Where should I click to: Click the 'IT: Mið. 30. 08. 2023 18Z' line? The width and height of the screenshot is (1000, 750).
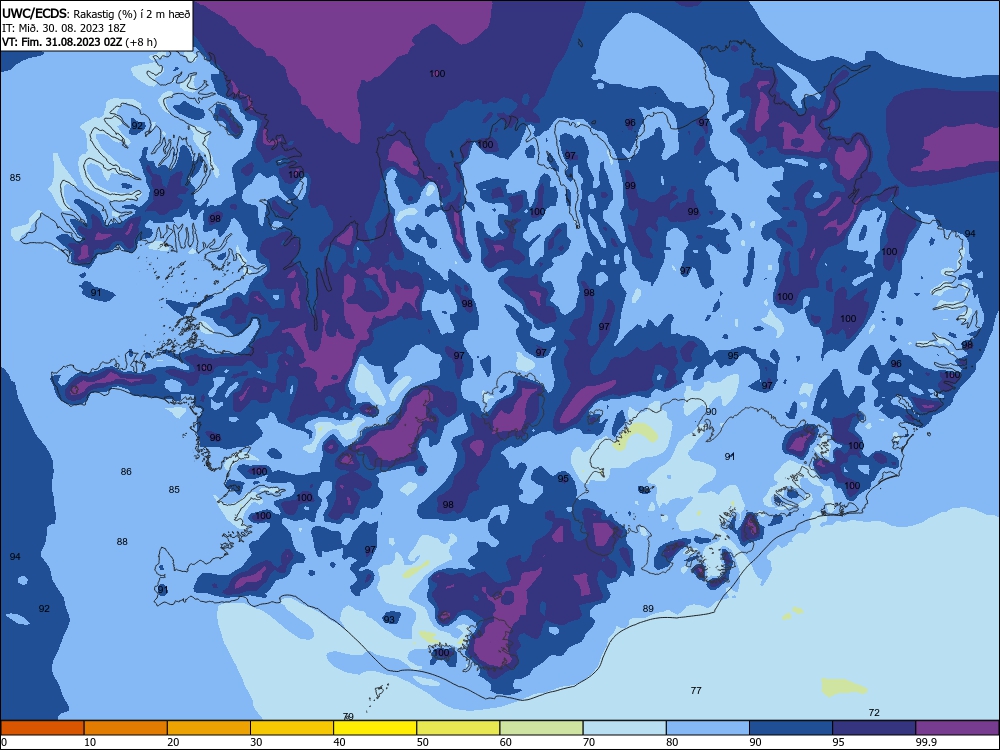tap(64, 28)
